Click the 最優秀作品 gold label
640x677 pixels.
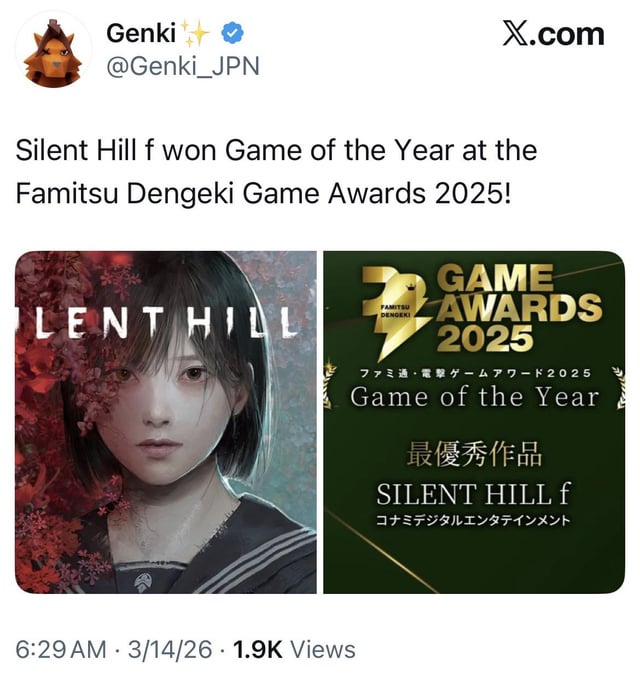(x=474, y=454)
